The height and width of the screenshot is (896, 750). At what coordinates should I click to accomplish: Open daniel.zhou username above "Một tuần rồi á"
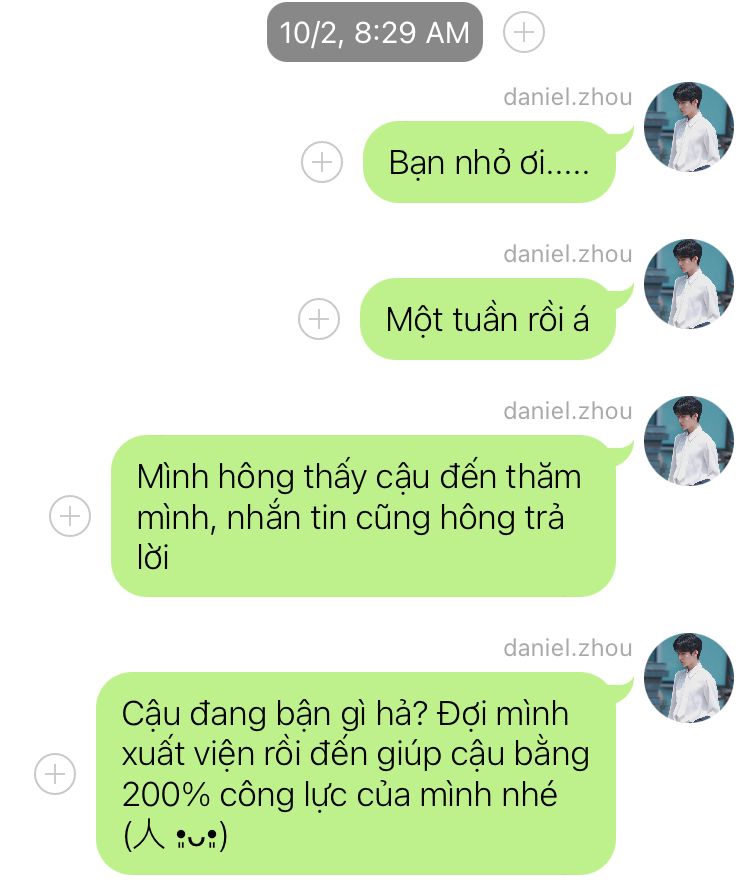coord(568,254)
